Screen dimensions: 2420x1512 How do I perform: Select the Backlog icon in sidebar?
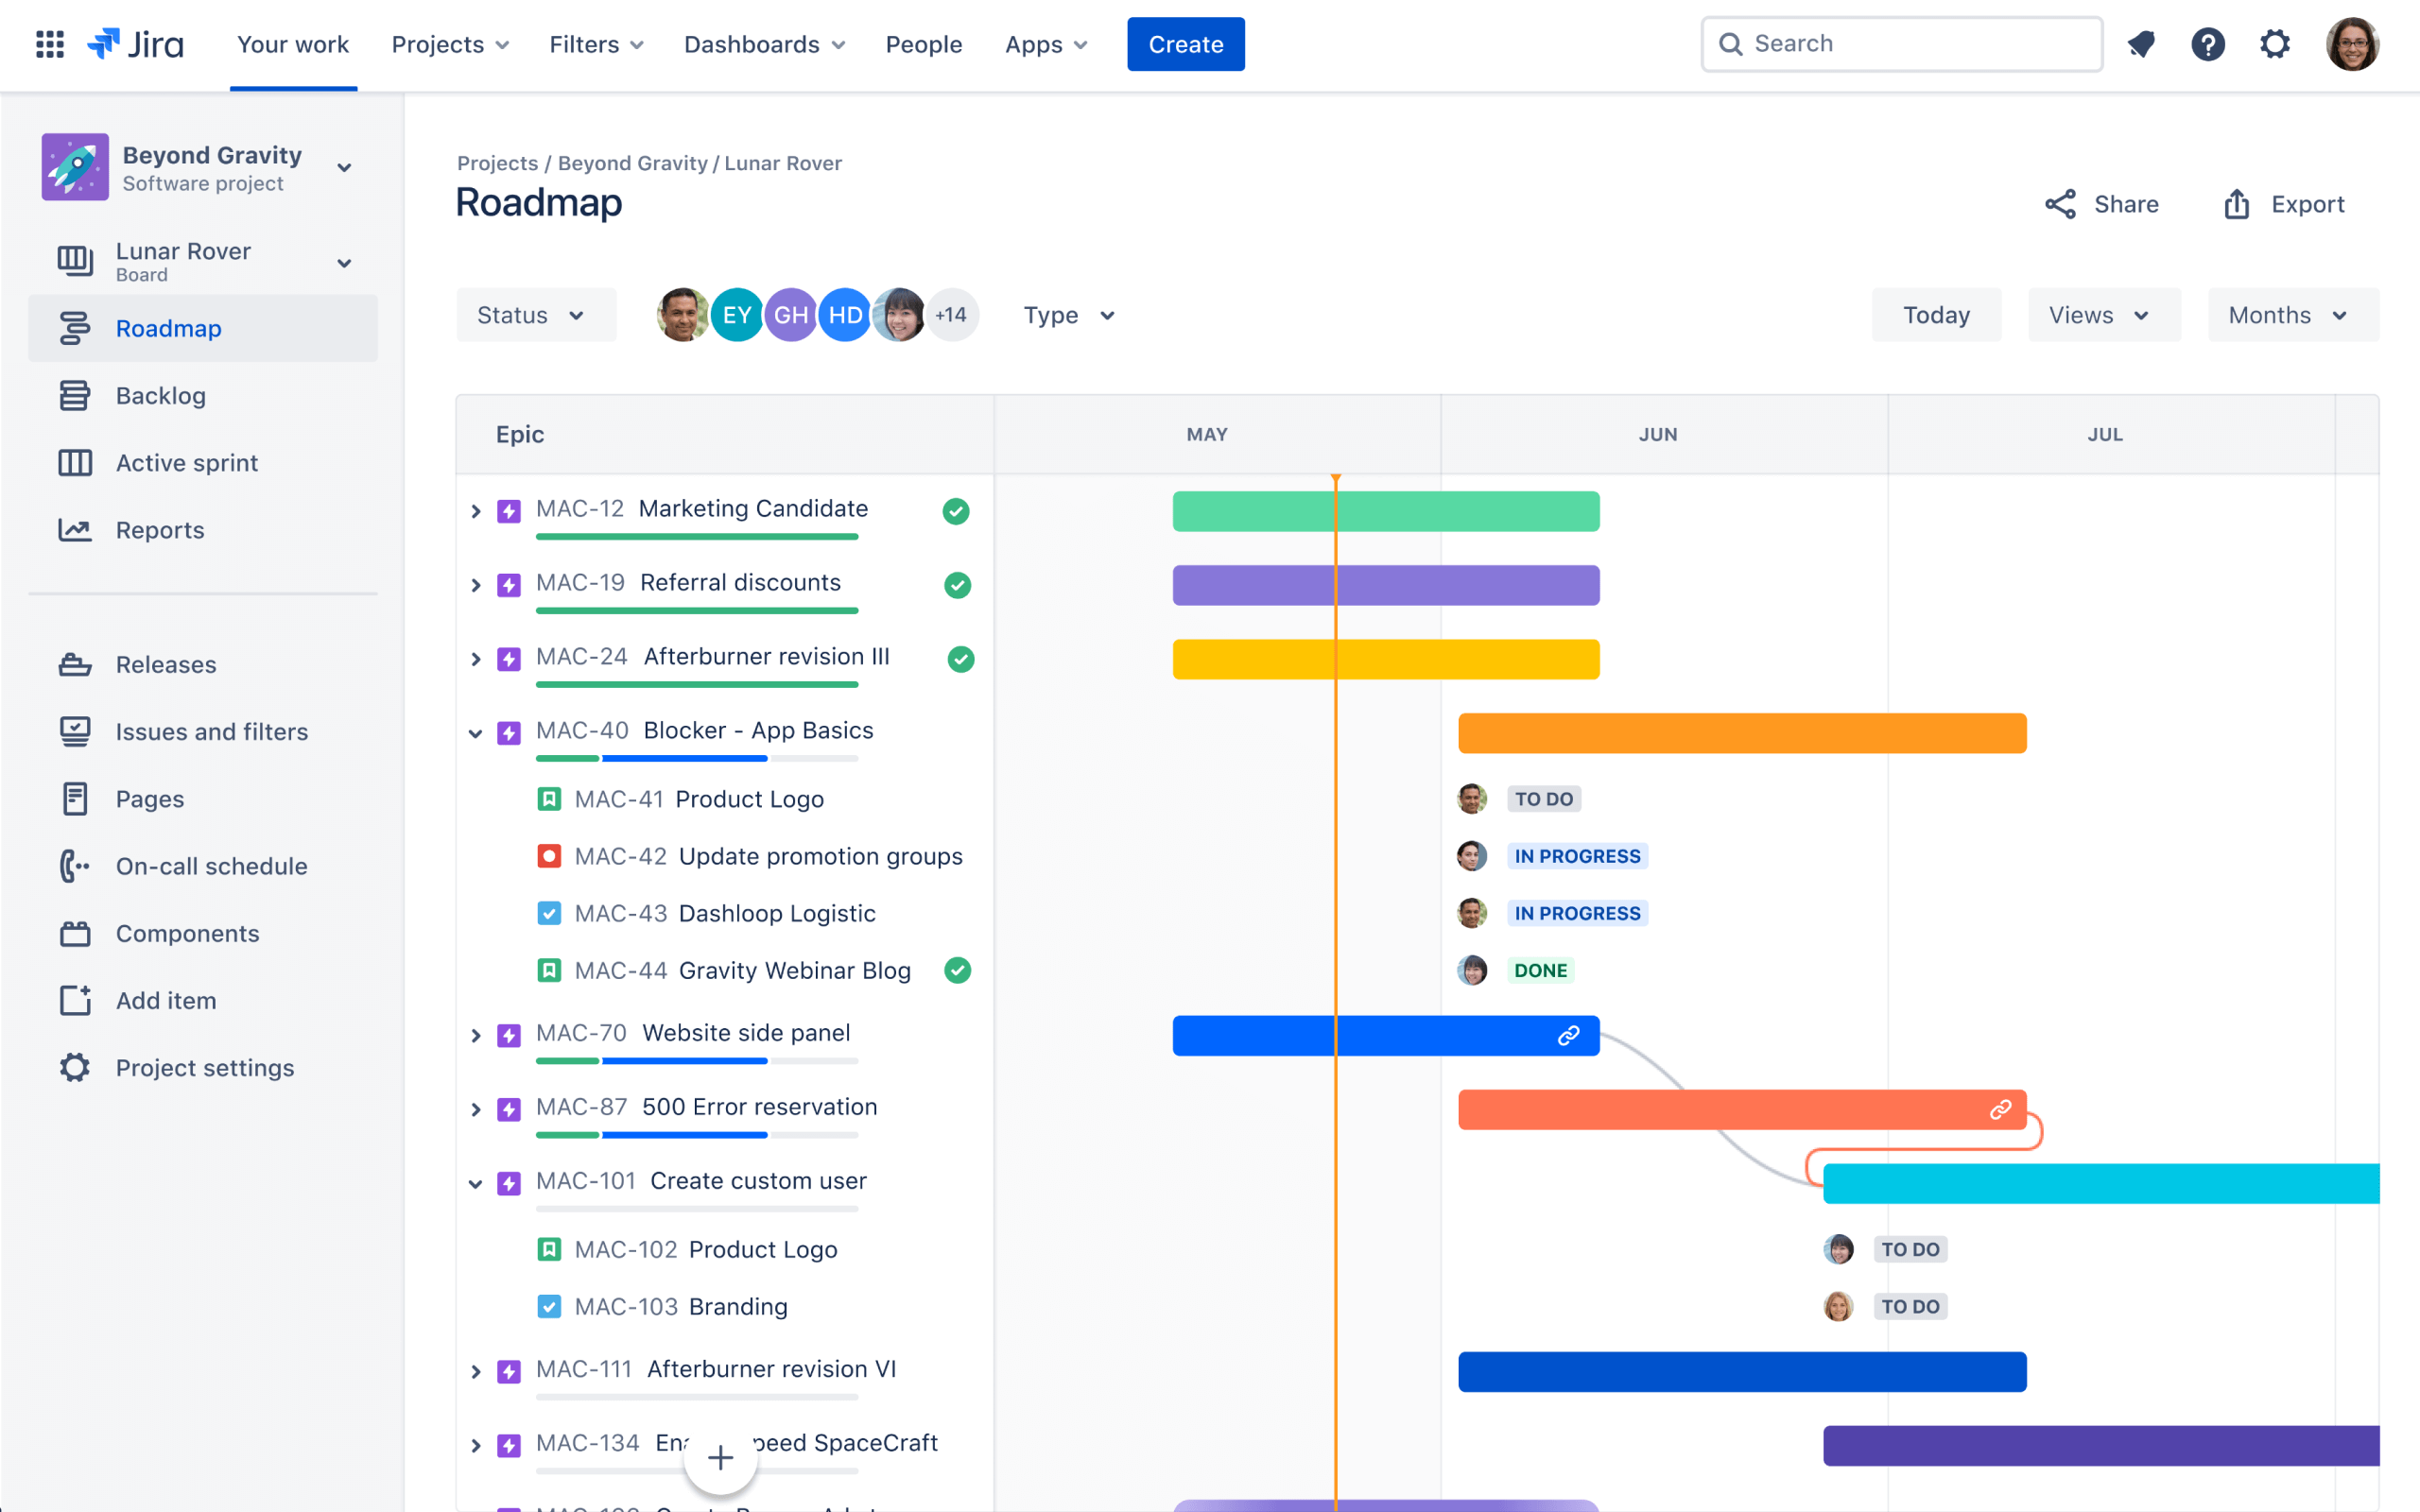76,395
